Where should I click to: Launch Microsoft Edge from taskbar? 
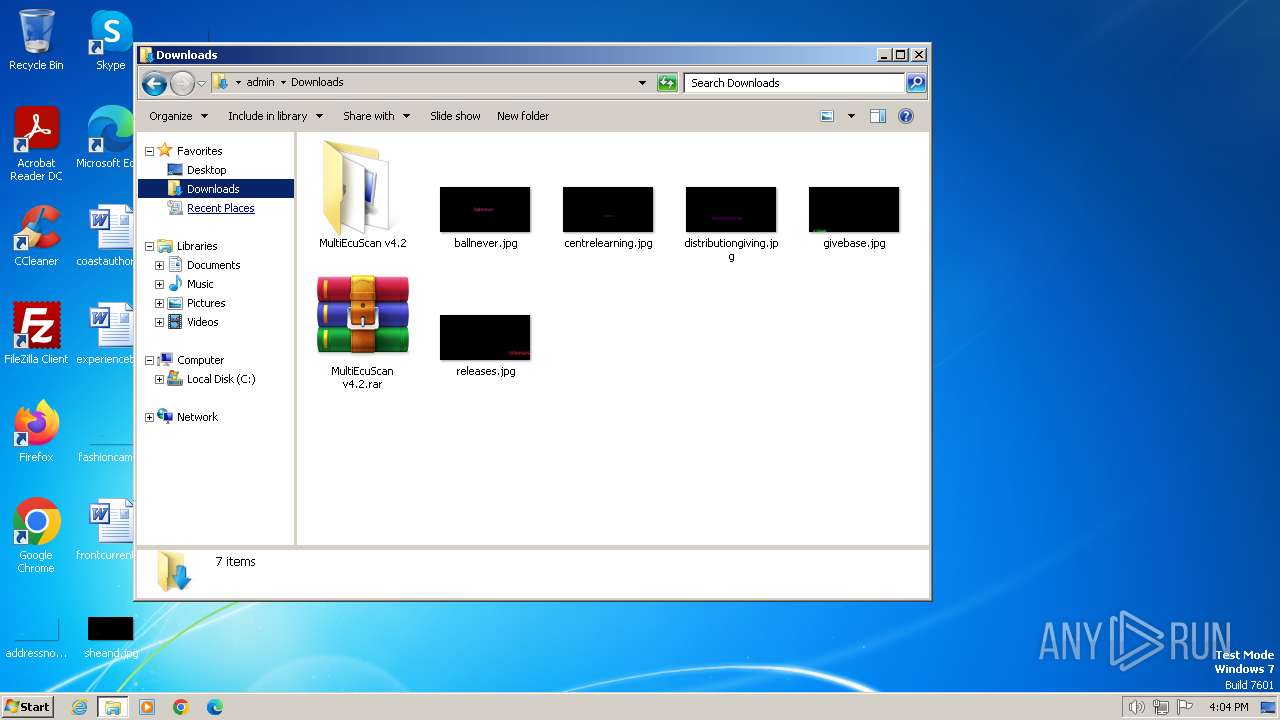[215, 707]
